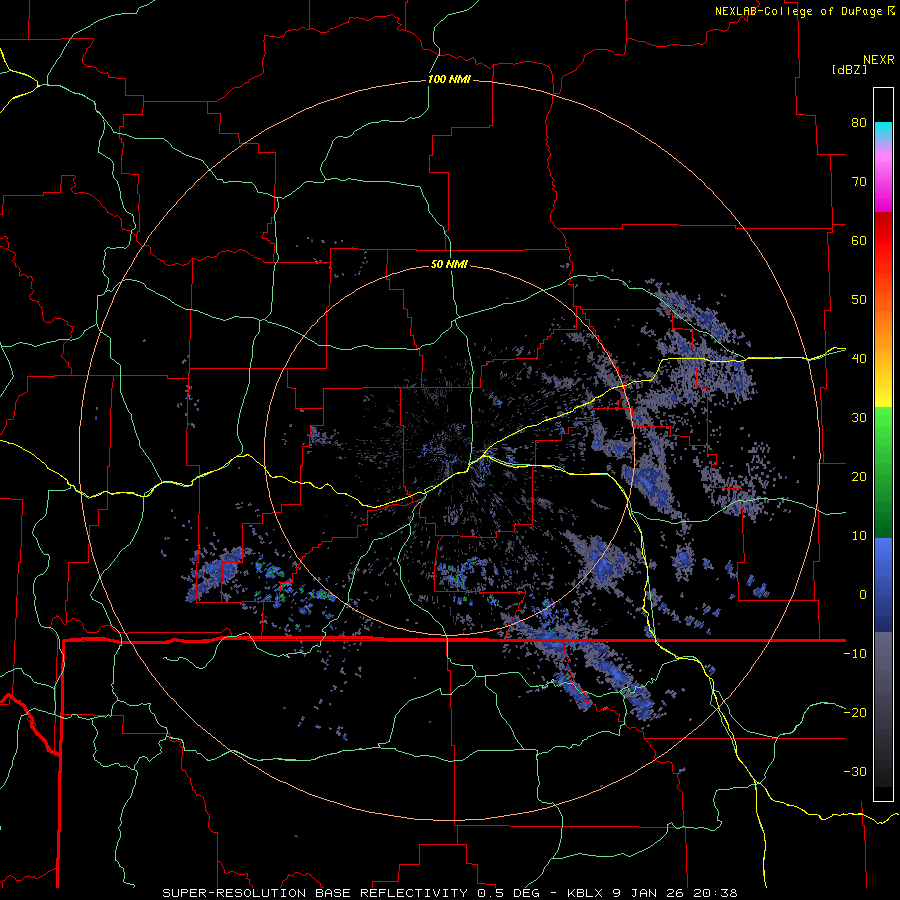Screen dimensions: 900x900
Task: Click the 'KBLX' radar site identifier
Action: pyautogui.click(x=585, y=893)
